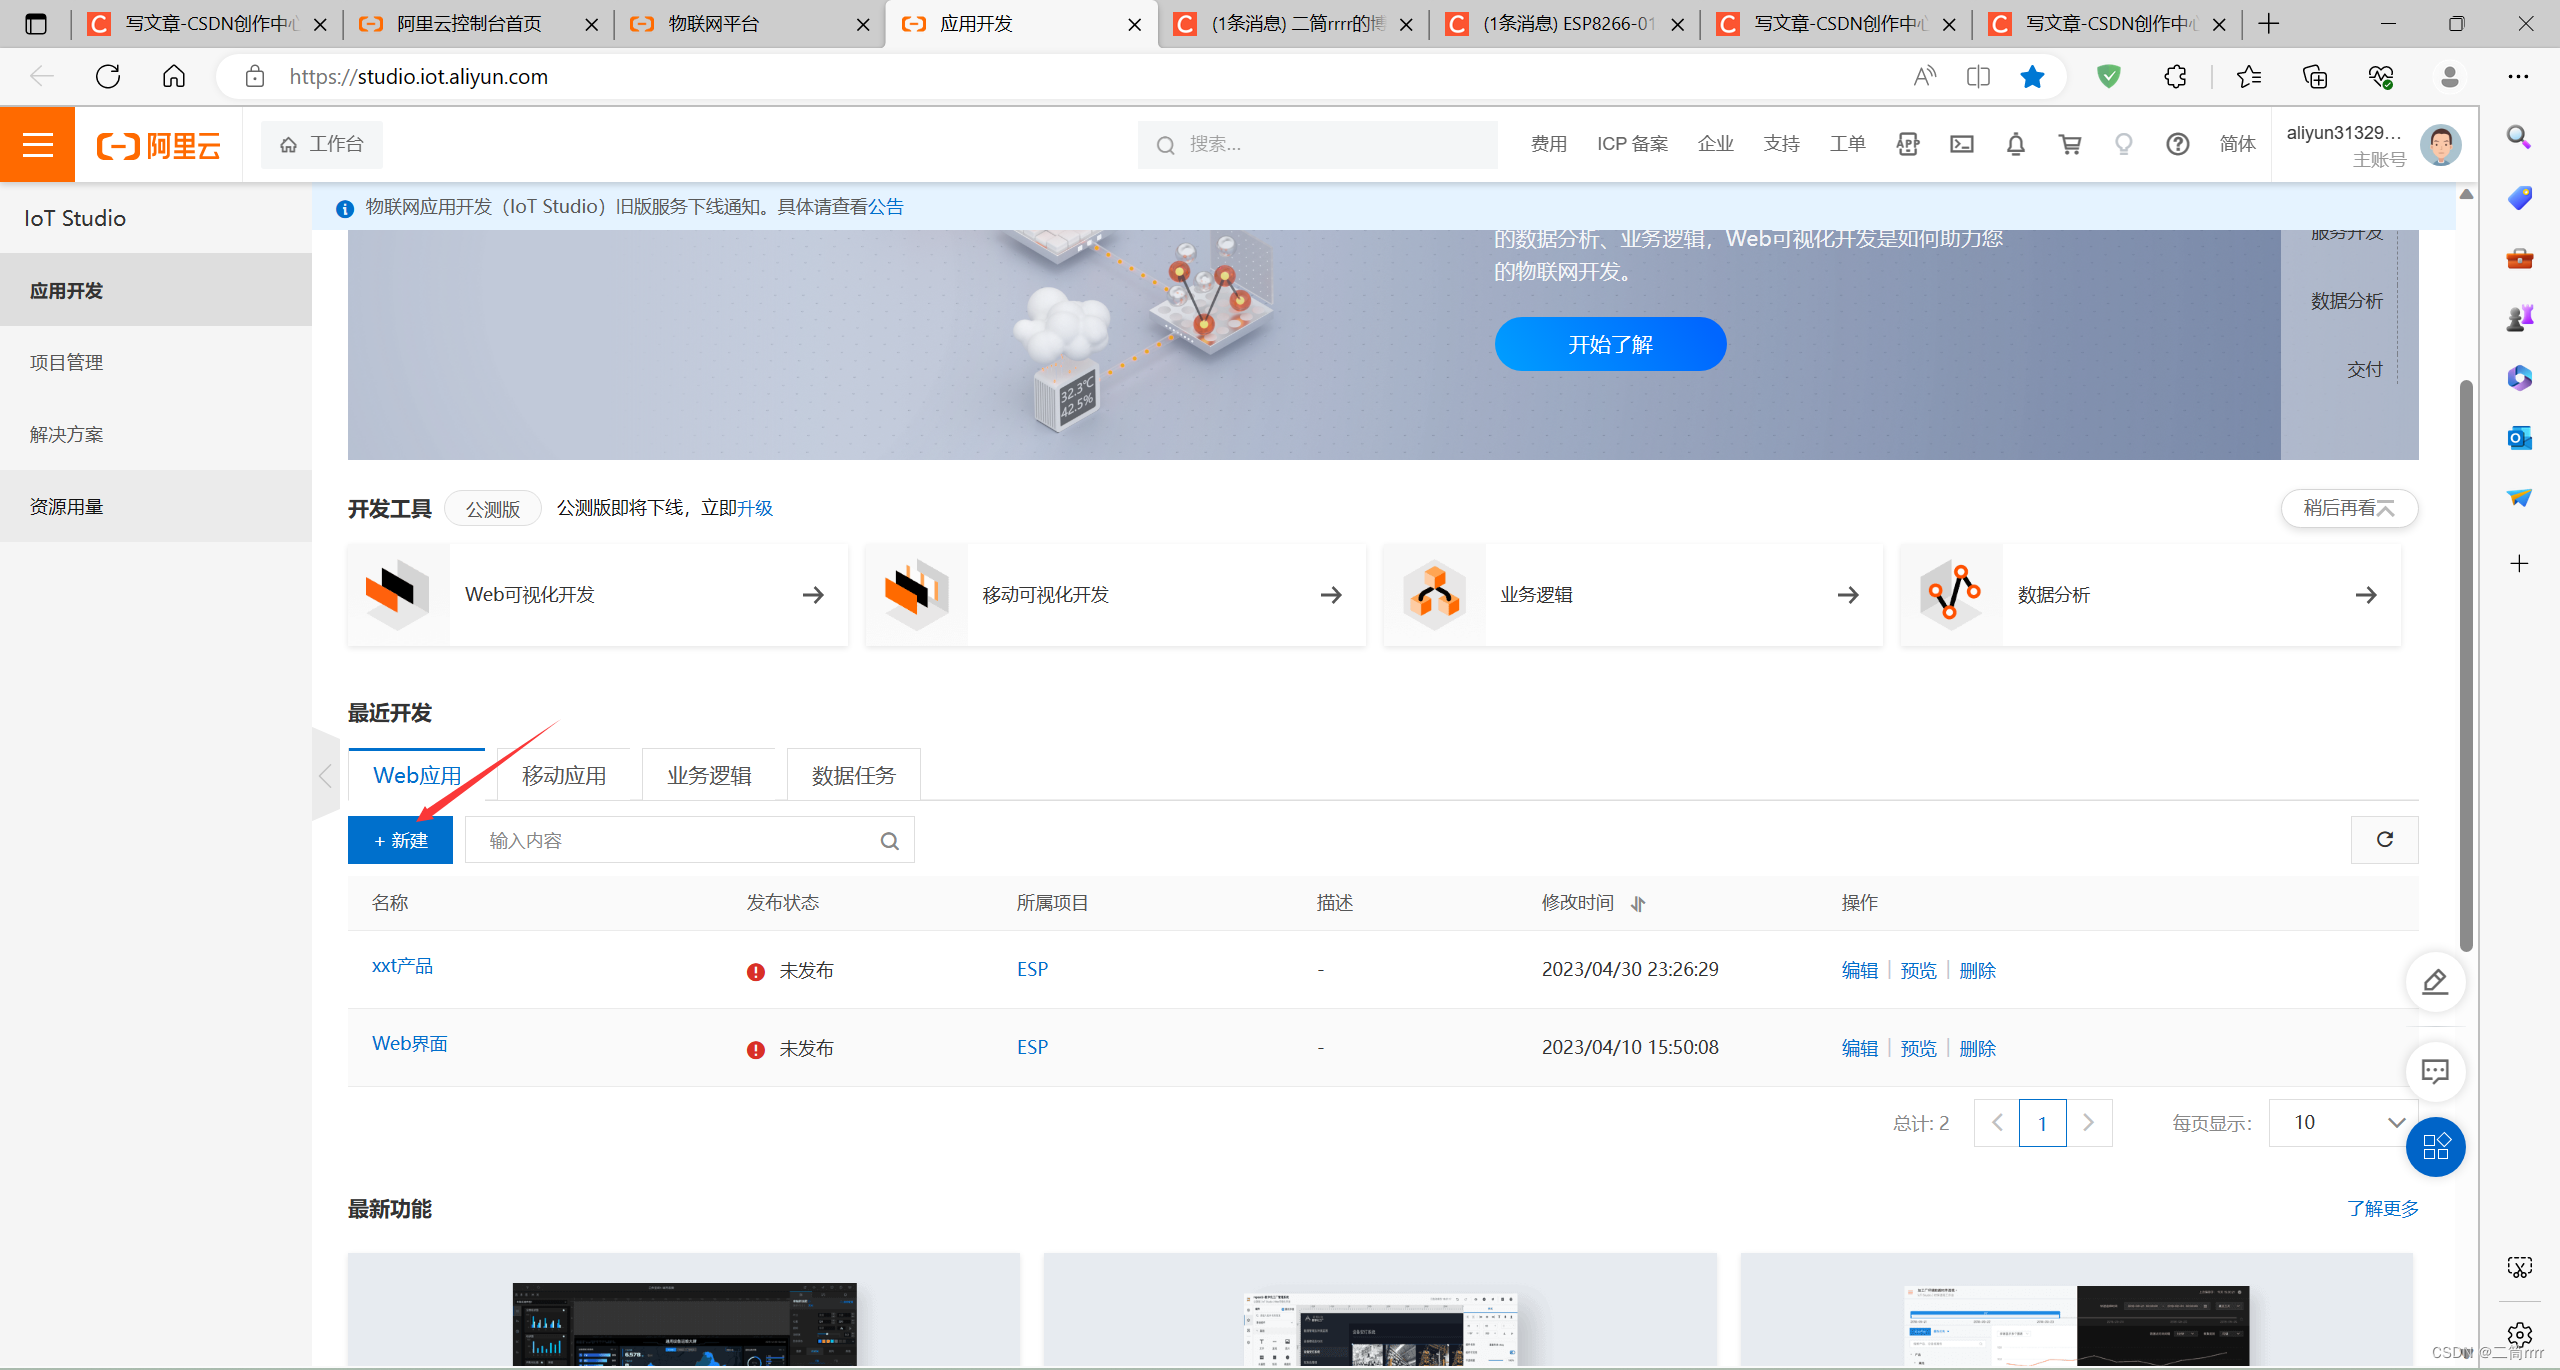Click the + 新建 button
The width and height of the screenshot is (2560, 1370).
tap(400, 840)
